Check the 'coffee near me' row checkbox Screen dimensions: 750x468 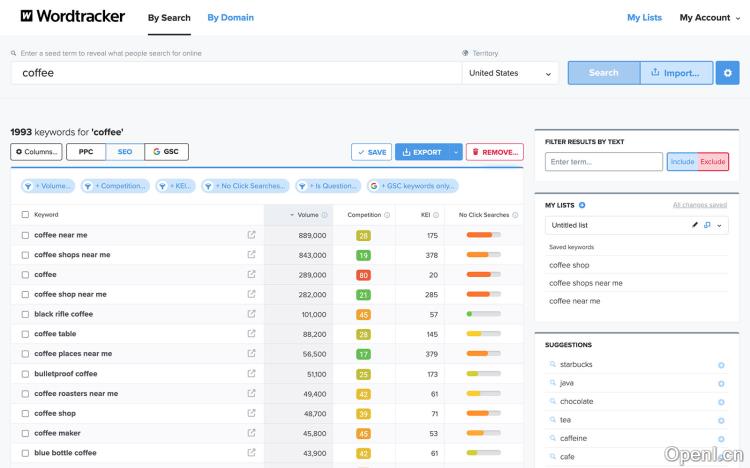point(25,235)
